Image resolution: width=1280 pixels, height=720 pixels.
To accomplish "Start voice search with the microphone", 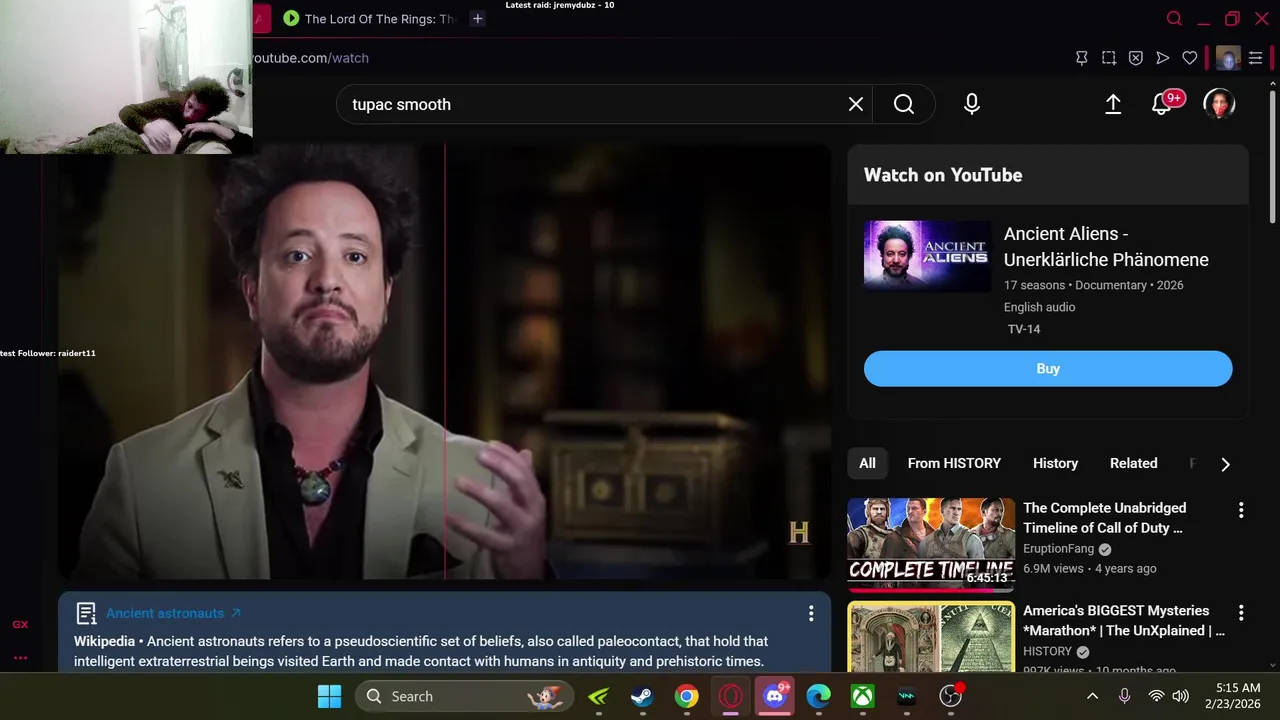I will pyautogui.click(x=972, y=104).
